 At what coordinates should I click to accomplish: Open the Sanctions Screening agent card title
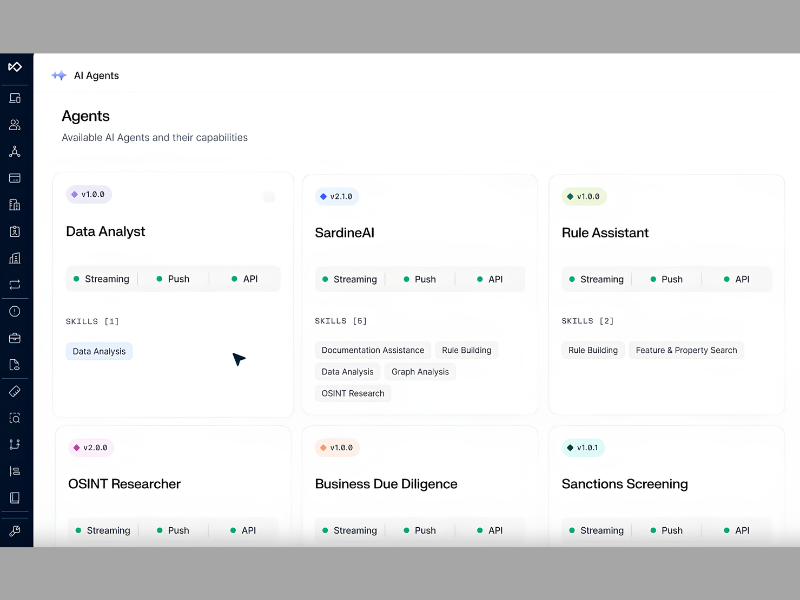point(625,484)
